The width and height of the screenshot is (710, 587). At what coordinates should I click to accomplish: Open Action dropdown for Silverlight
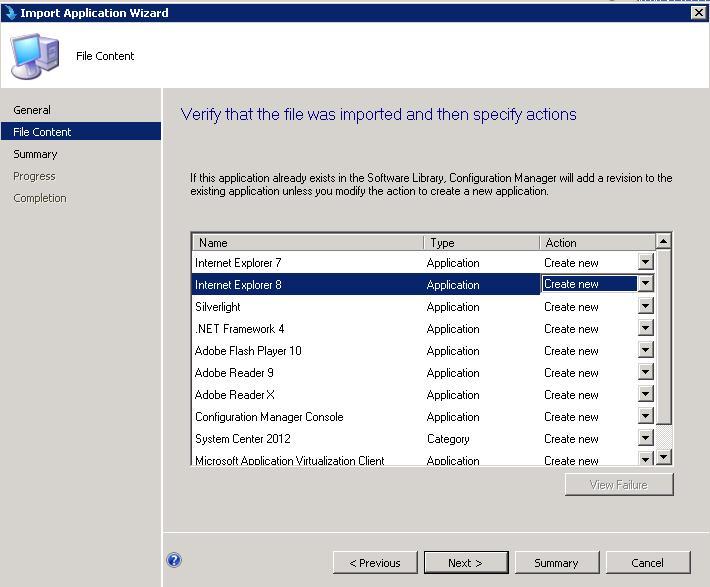[646, 306]
